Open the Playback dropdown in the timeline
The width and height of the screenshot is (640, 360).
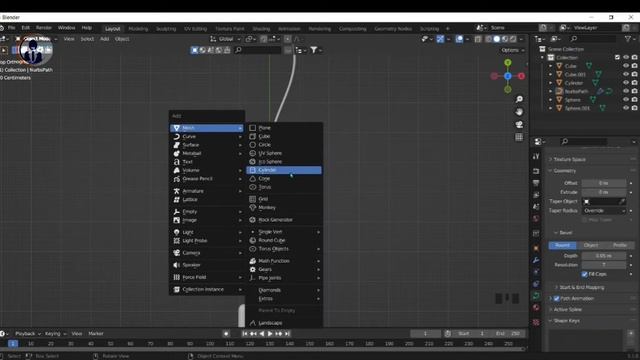click(27, 333)
